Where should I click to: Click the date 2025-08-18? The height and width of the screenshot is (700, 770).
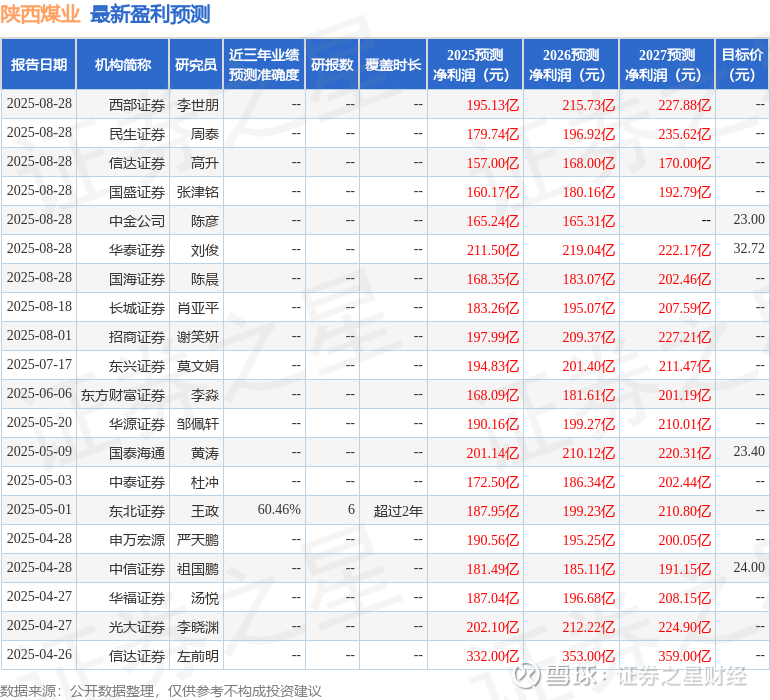pos(39,307)
